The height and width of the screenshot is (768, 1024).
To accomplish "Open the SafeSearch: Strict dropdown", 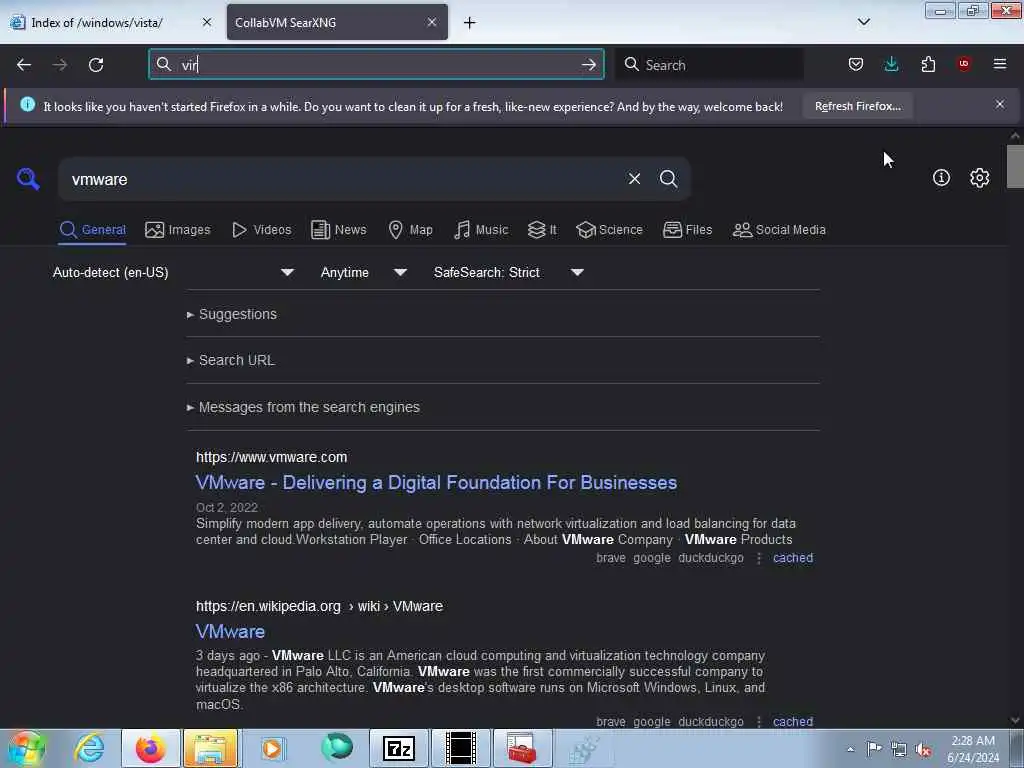I will pyautogui.click(x=509, y=272).
